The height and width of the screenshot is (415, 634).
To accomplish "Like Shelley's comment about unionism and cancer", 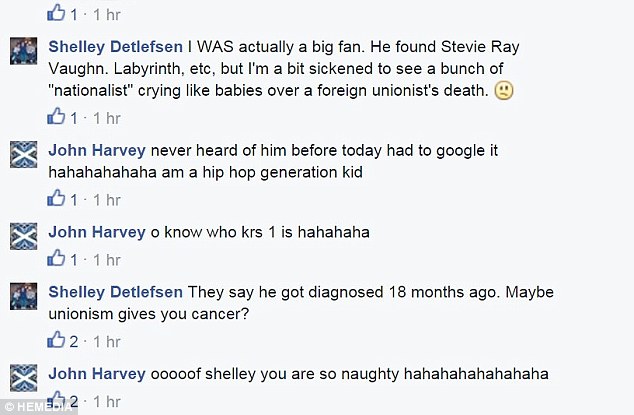I will [56, 340].
